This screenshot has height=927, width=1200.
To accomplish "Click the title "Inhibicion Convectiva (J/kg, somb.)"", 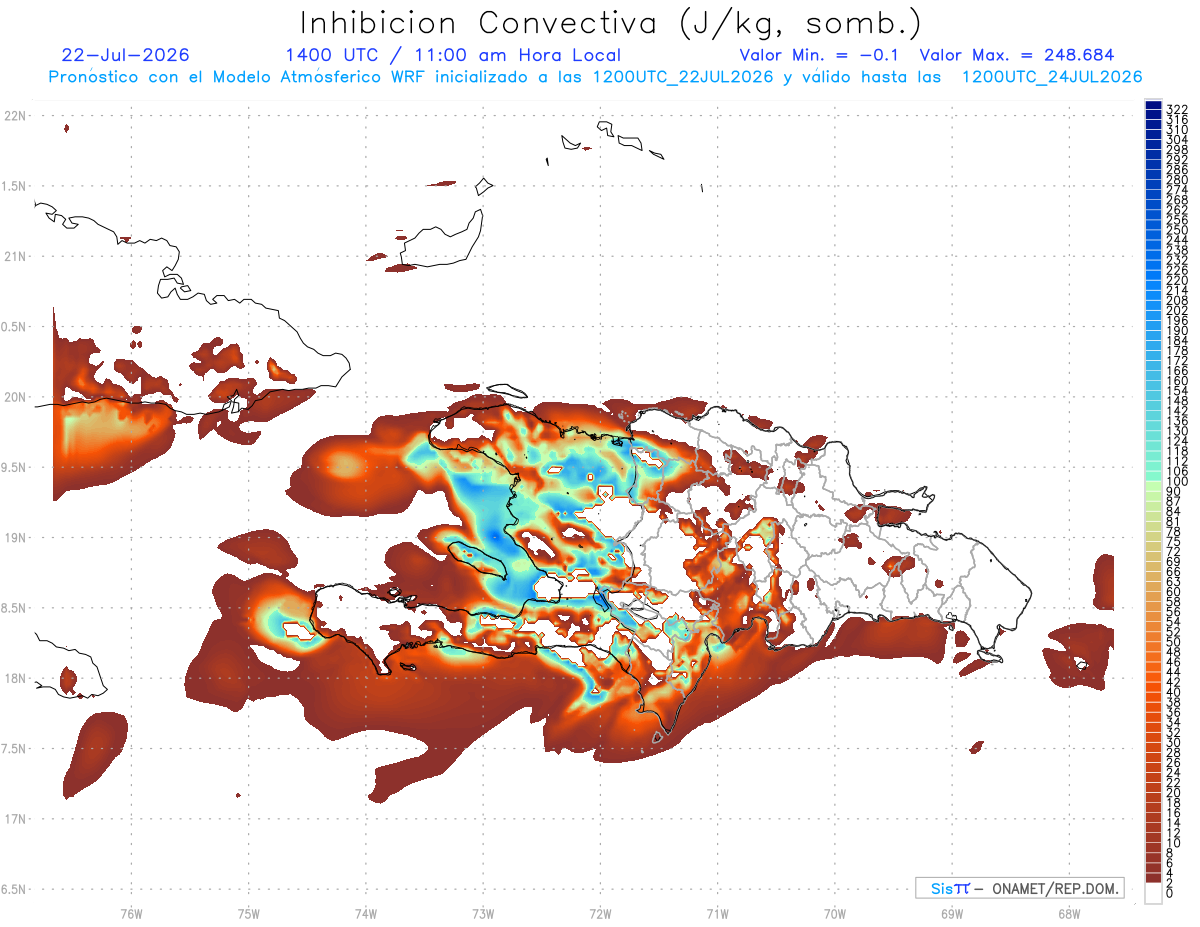I will (611, 24).
